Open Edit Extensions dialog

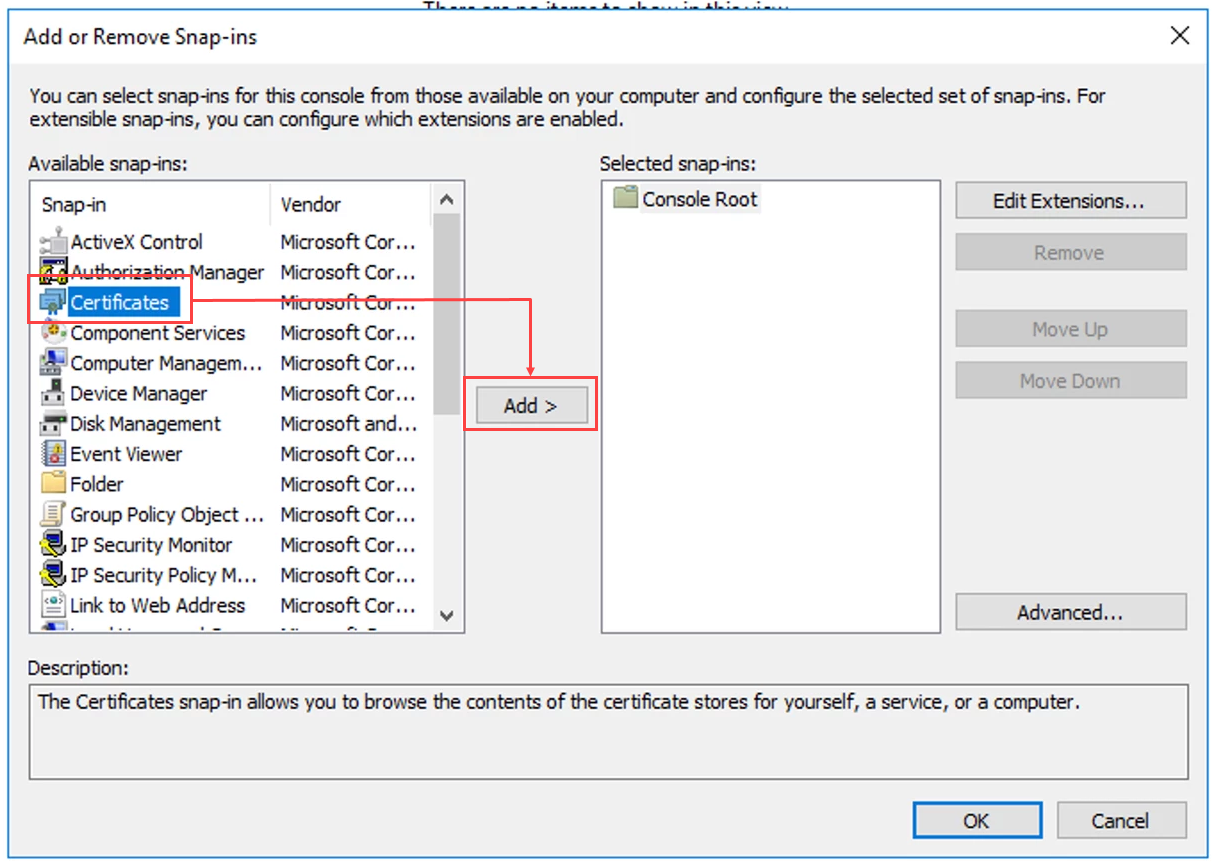click(x=1070, y=201)
